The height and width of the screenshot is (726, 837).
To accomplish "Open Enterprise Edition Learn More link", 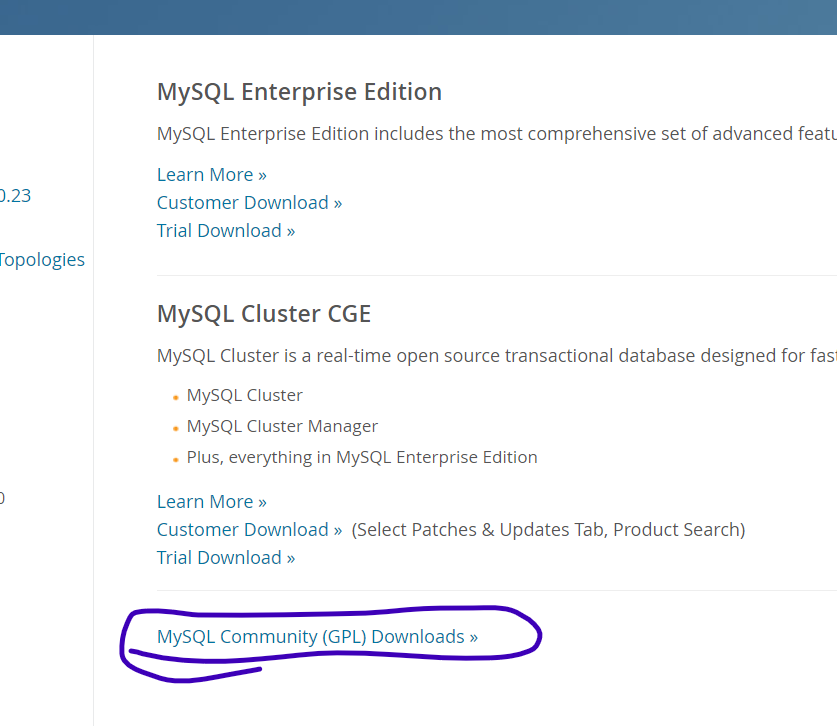I will [x=211, y=175].
